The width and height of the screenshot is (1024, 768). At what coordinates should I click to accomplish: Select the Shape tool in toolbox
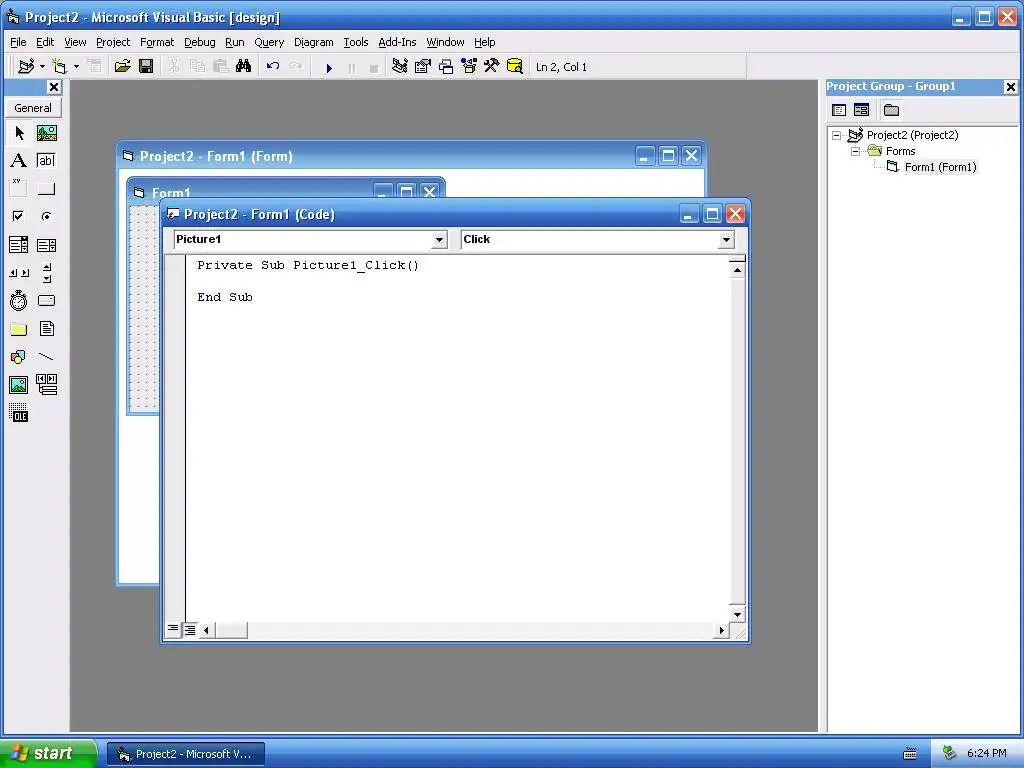[19, 357]
